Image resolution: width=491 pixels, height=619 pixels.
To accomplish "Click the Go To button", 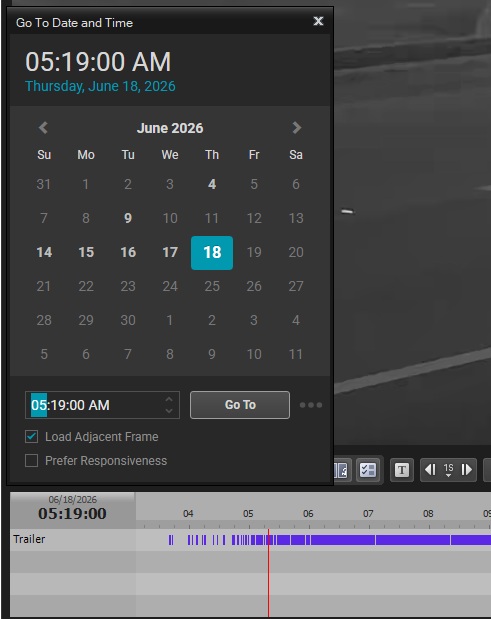I will (x=240, y=405).
